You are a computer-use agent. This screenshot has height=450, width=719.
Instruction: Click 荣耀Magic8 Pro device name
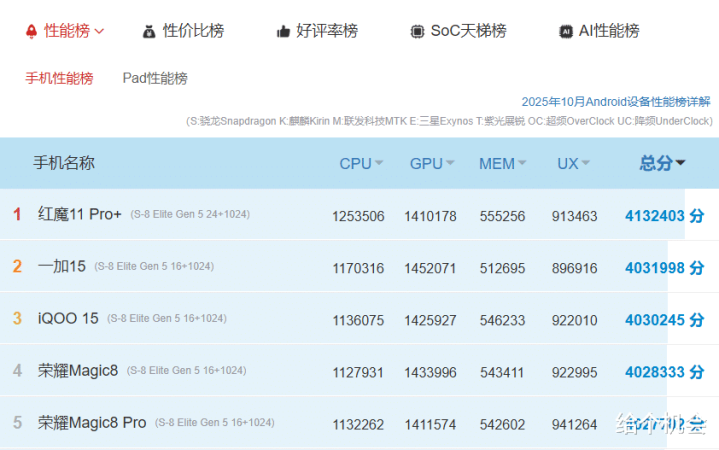tap(92, 422)
